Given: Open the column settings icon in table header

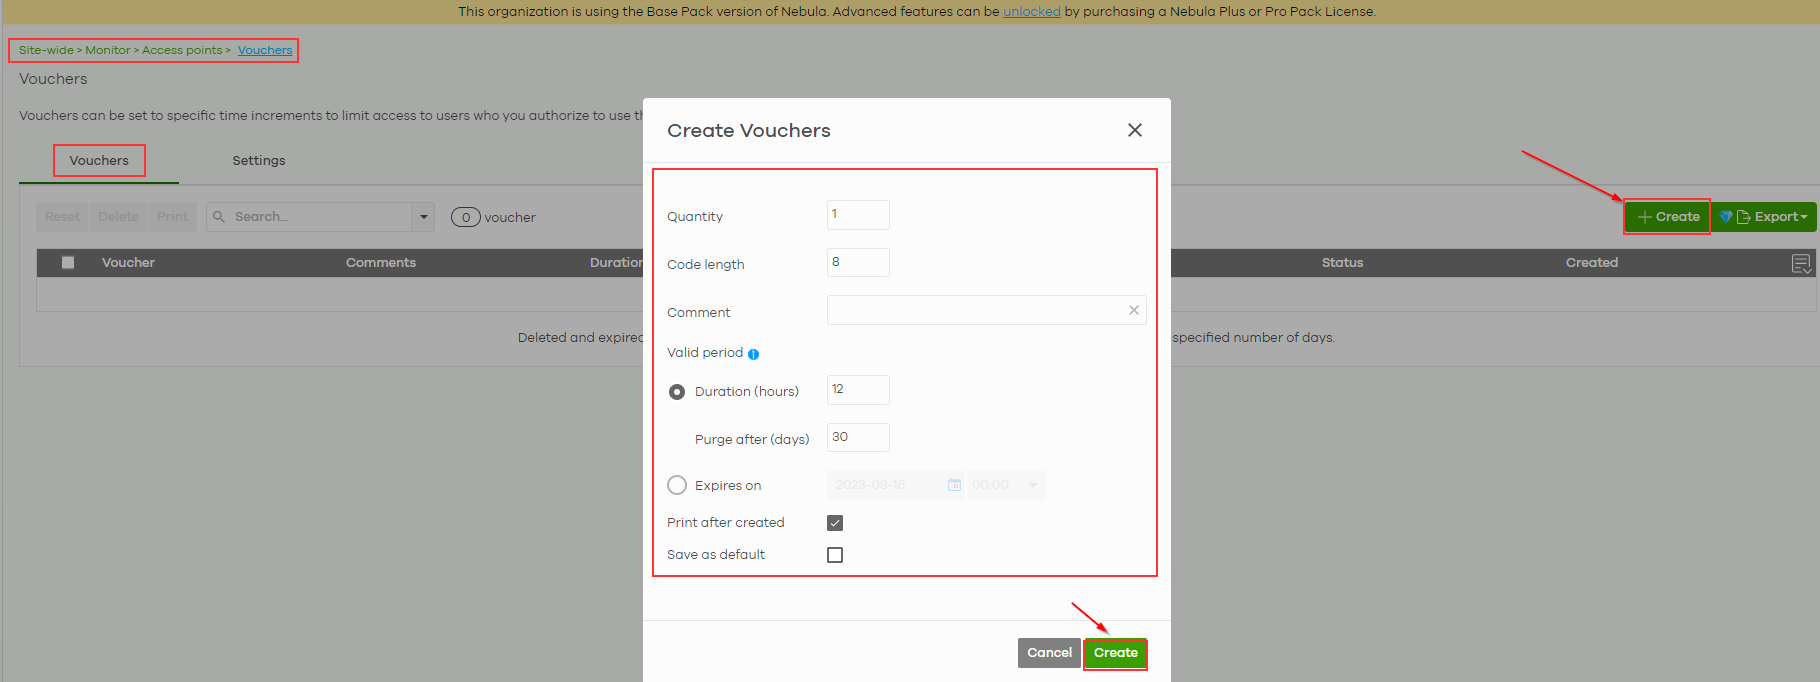Looking at the screenshot, I should pos(1801,263).
